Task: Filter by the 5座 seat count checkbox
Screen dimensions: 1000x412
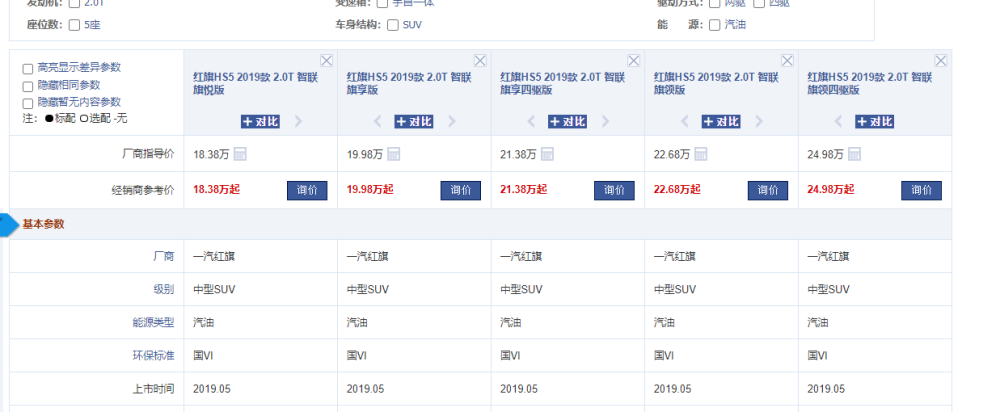Action: coord(74,26)
